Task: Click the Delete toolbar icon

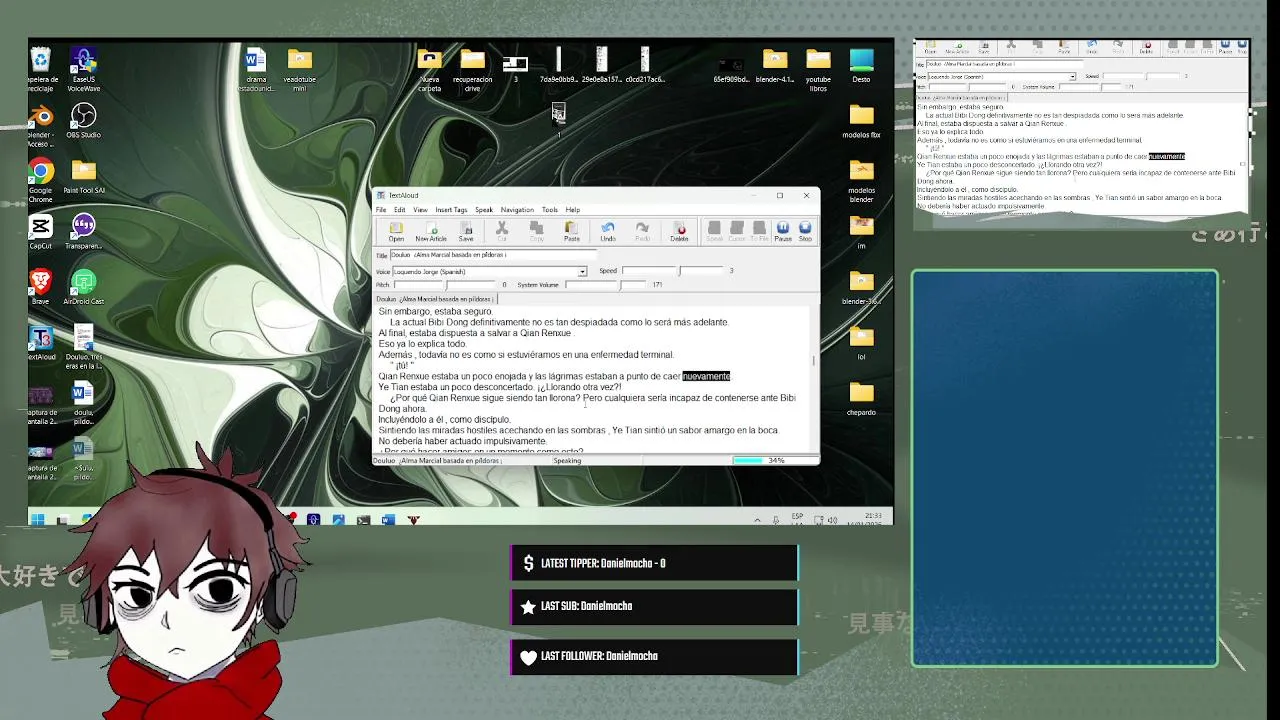Action: tap(680, 232)
